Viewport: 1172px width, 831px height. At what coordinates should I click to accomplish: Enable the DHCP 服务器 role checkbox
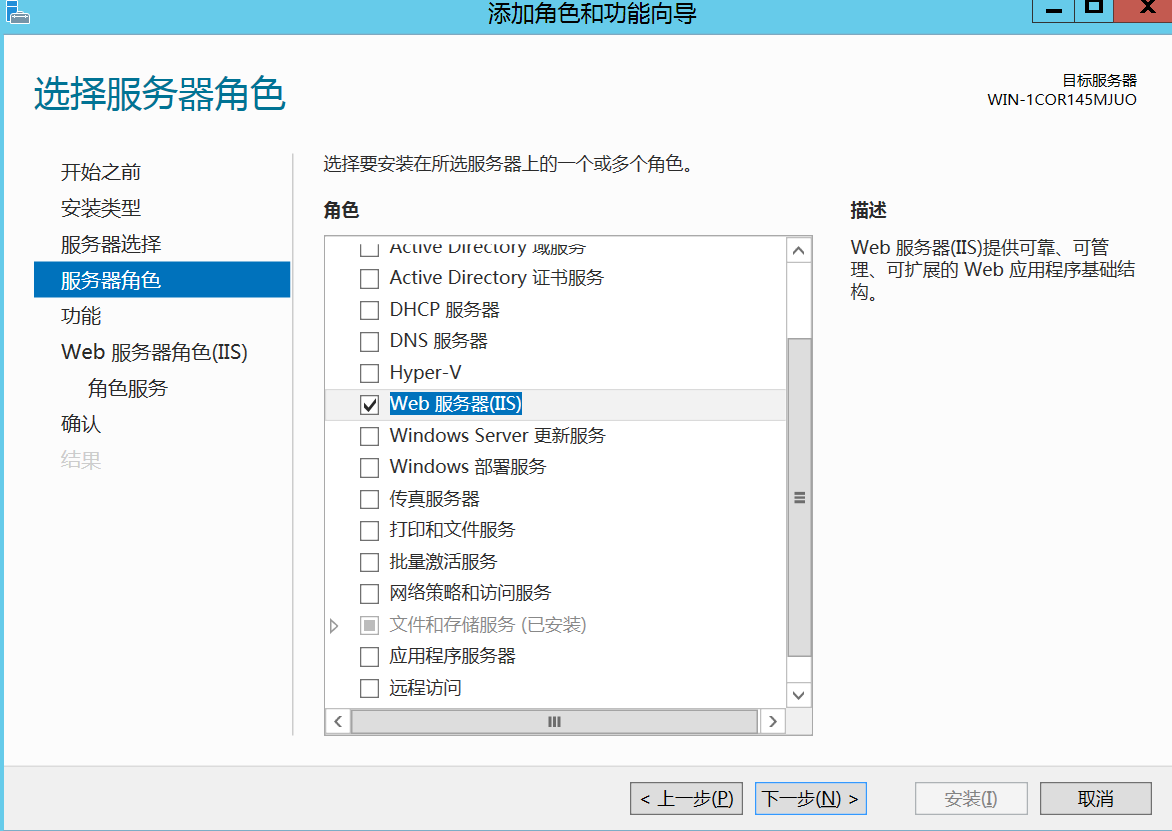(x=370, y=310)
